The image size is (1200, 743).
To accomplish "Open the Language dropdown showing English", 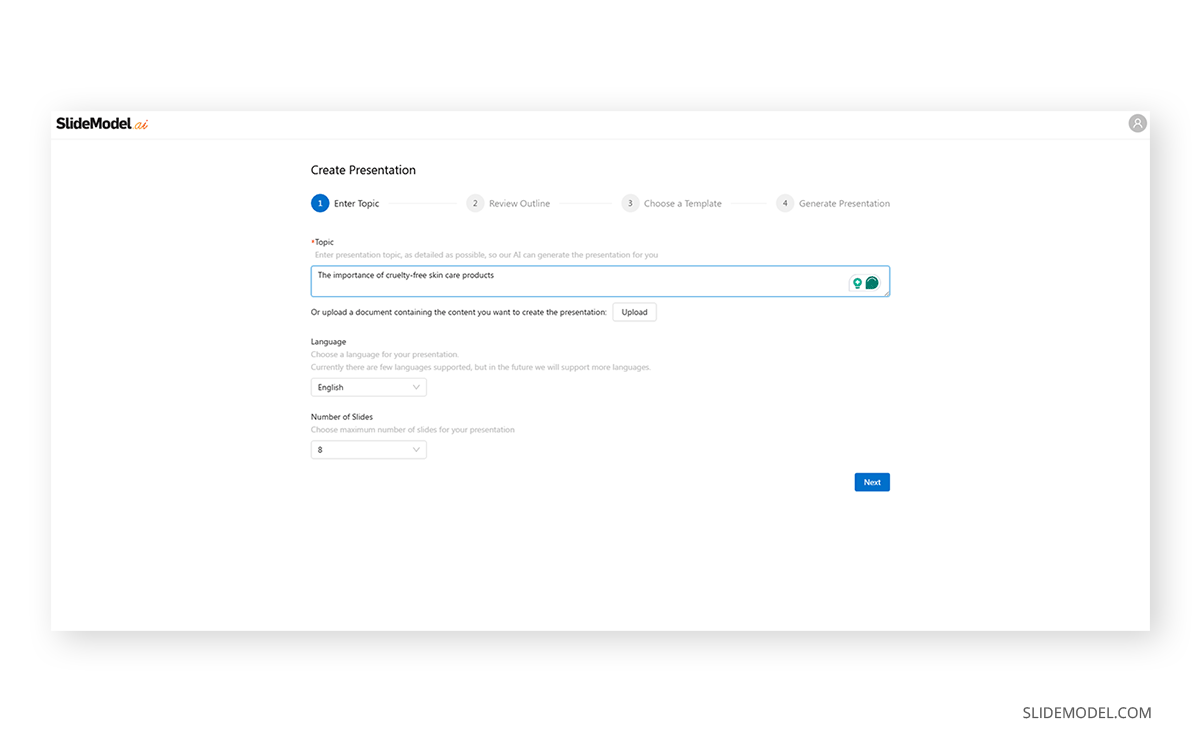I will pos(369,387).
